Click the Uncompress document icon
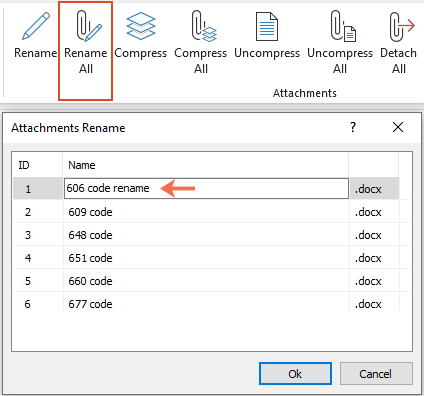 point(267,26)
